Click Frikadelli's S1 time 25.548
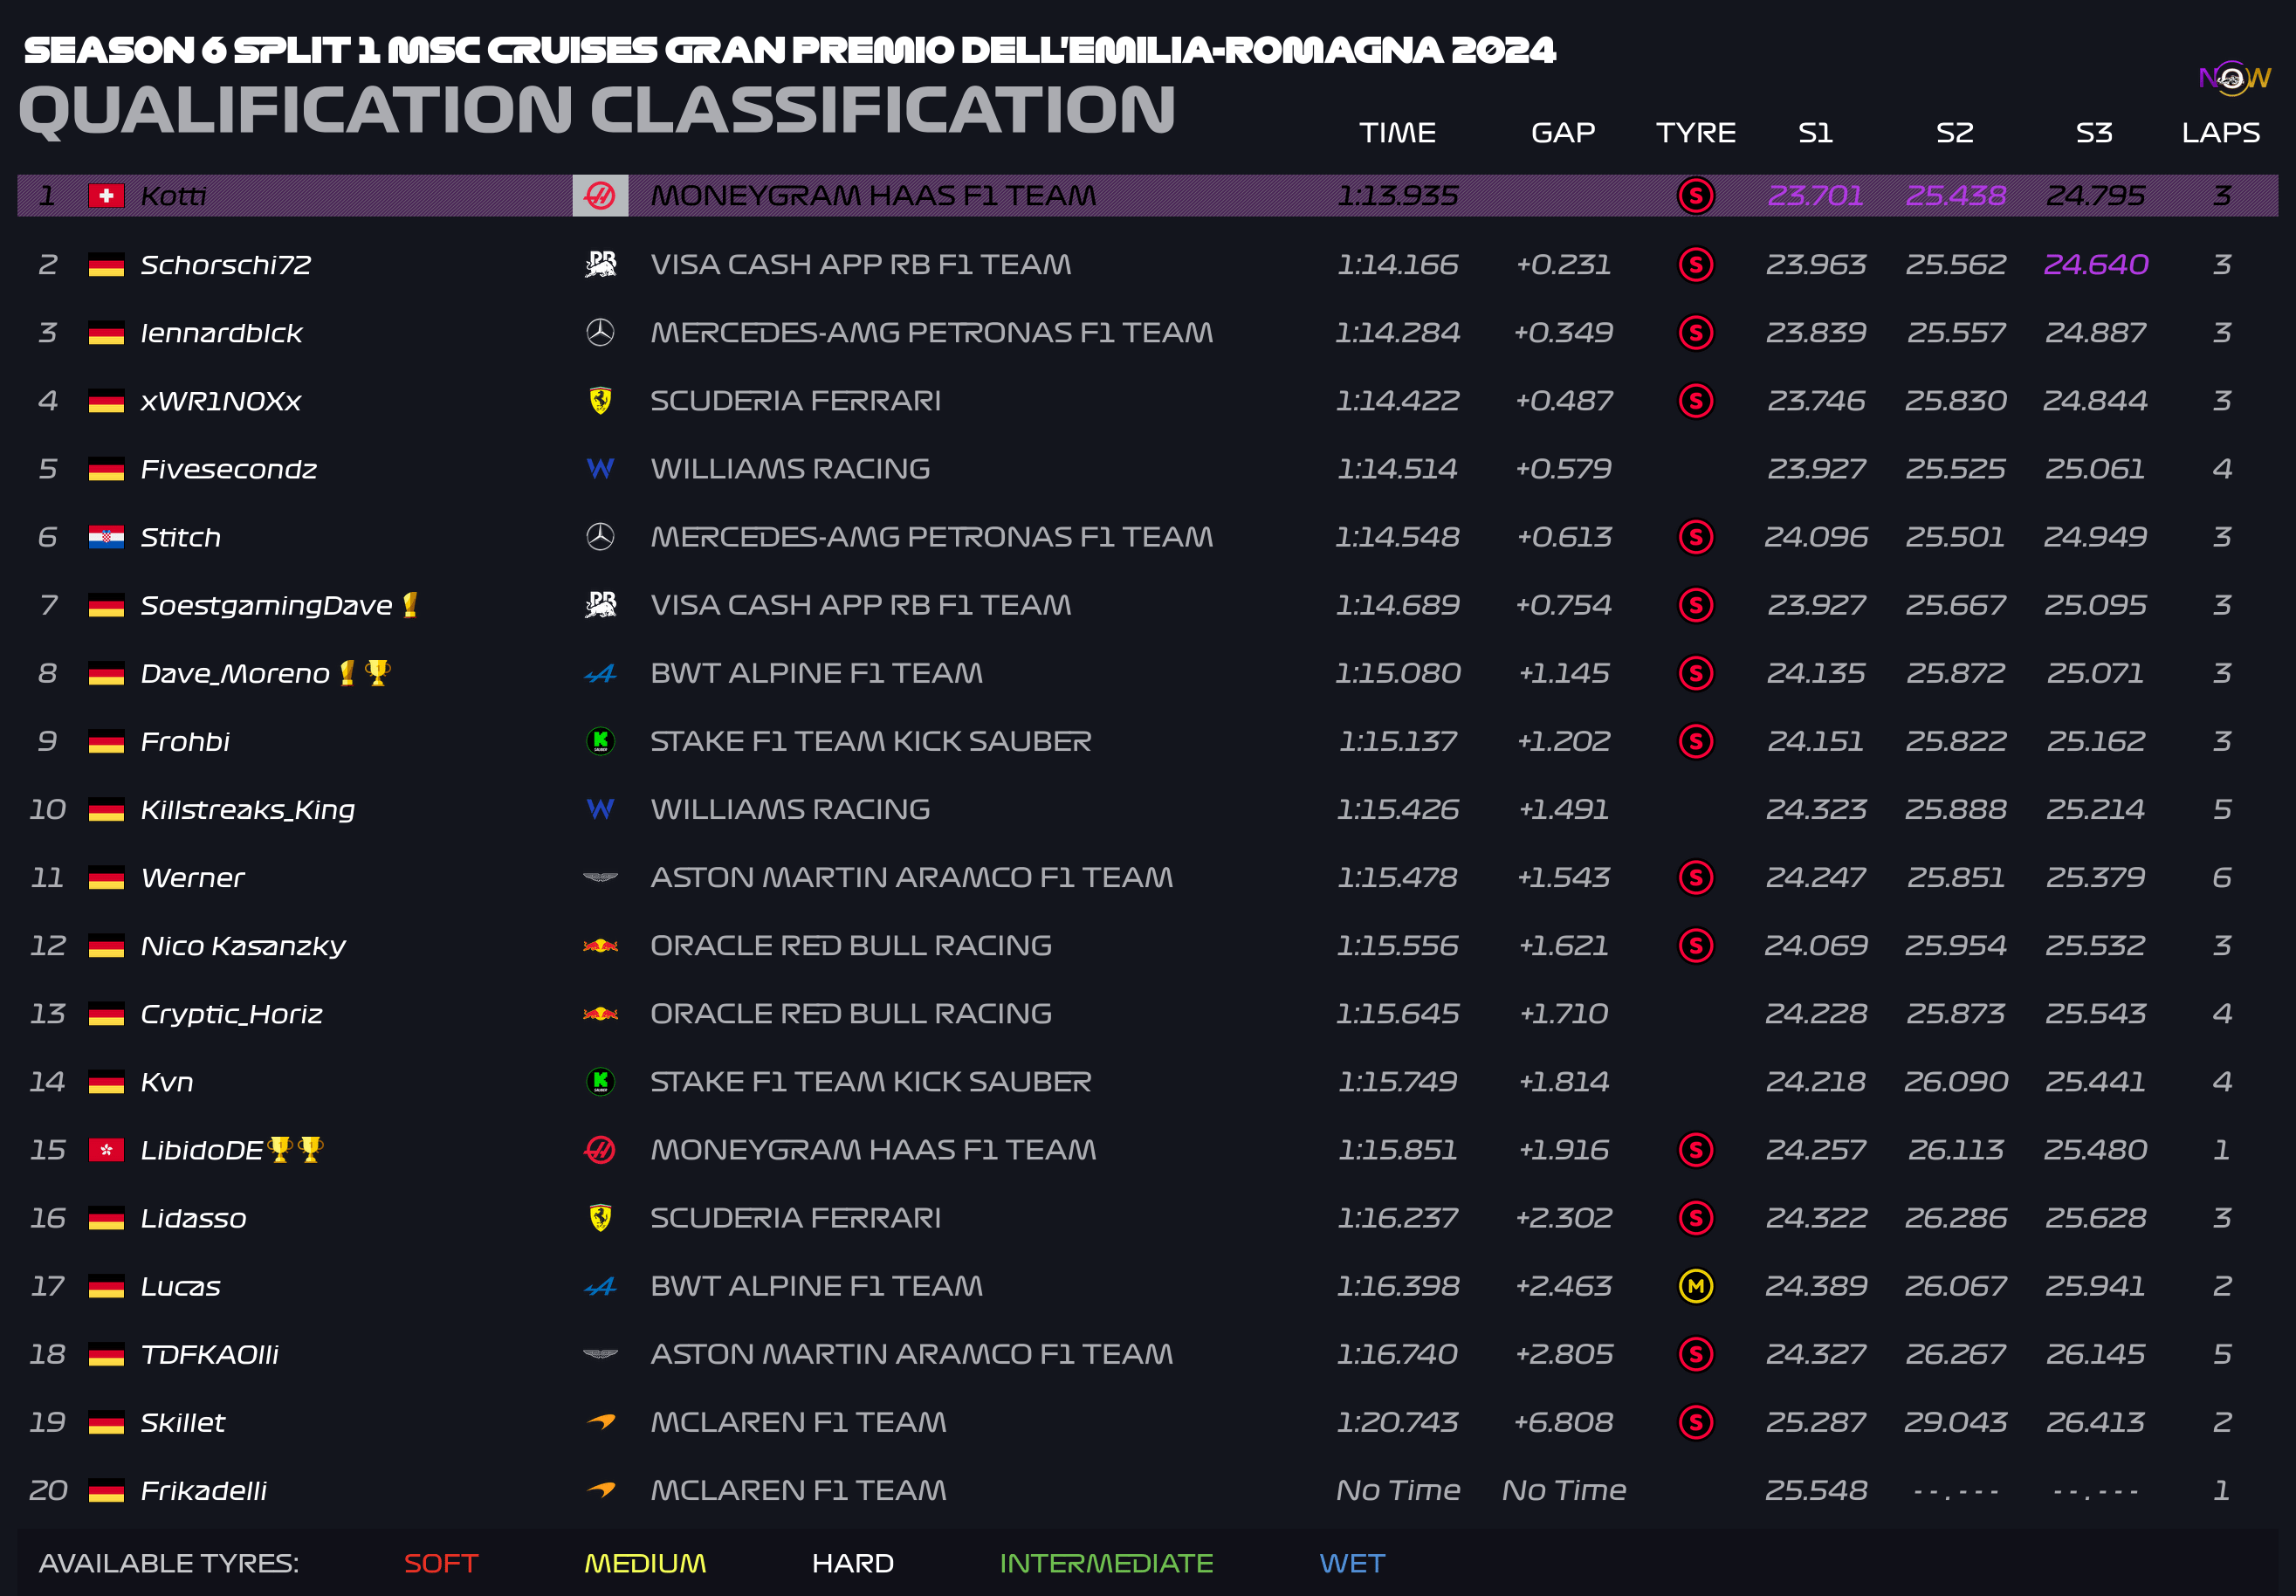The width and height of the screenshot is (2296, 1596). coord(1815,1490)
